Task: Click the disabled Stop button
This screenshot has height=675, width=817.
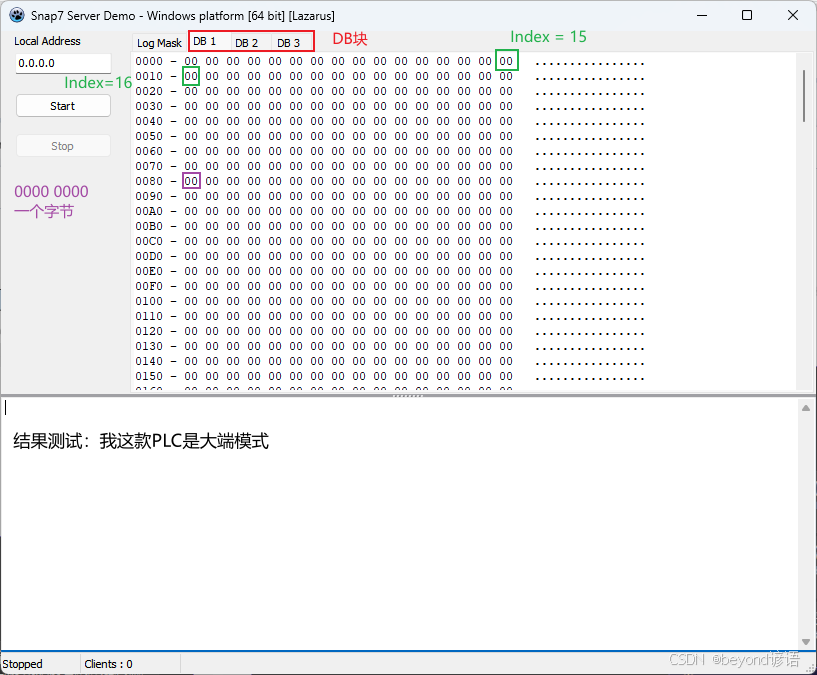Action: click(x=63, y=146)
